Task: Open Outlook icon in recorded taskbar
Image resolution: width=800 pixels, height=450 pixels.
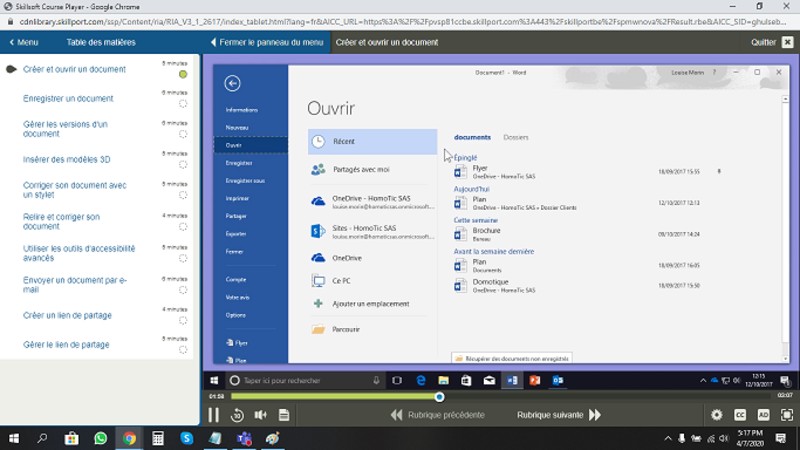Action: 558,381
